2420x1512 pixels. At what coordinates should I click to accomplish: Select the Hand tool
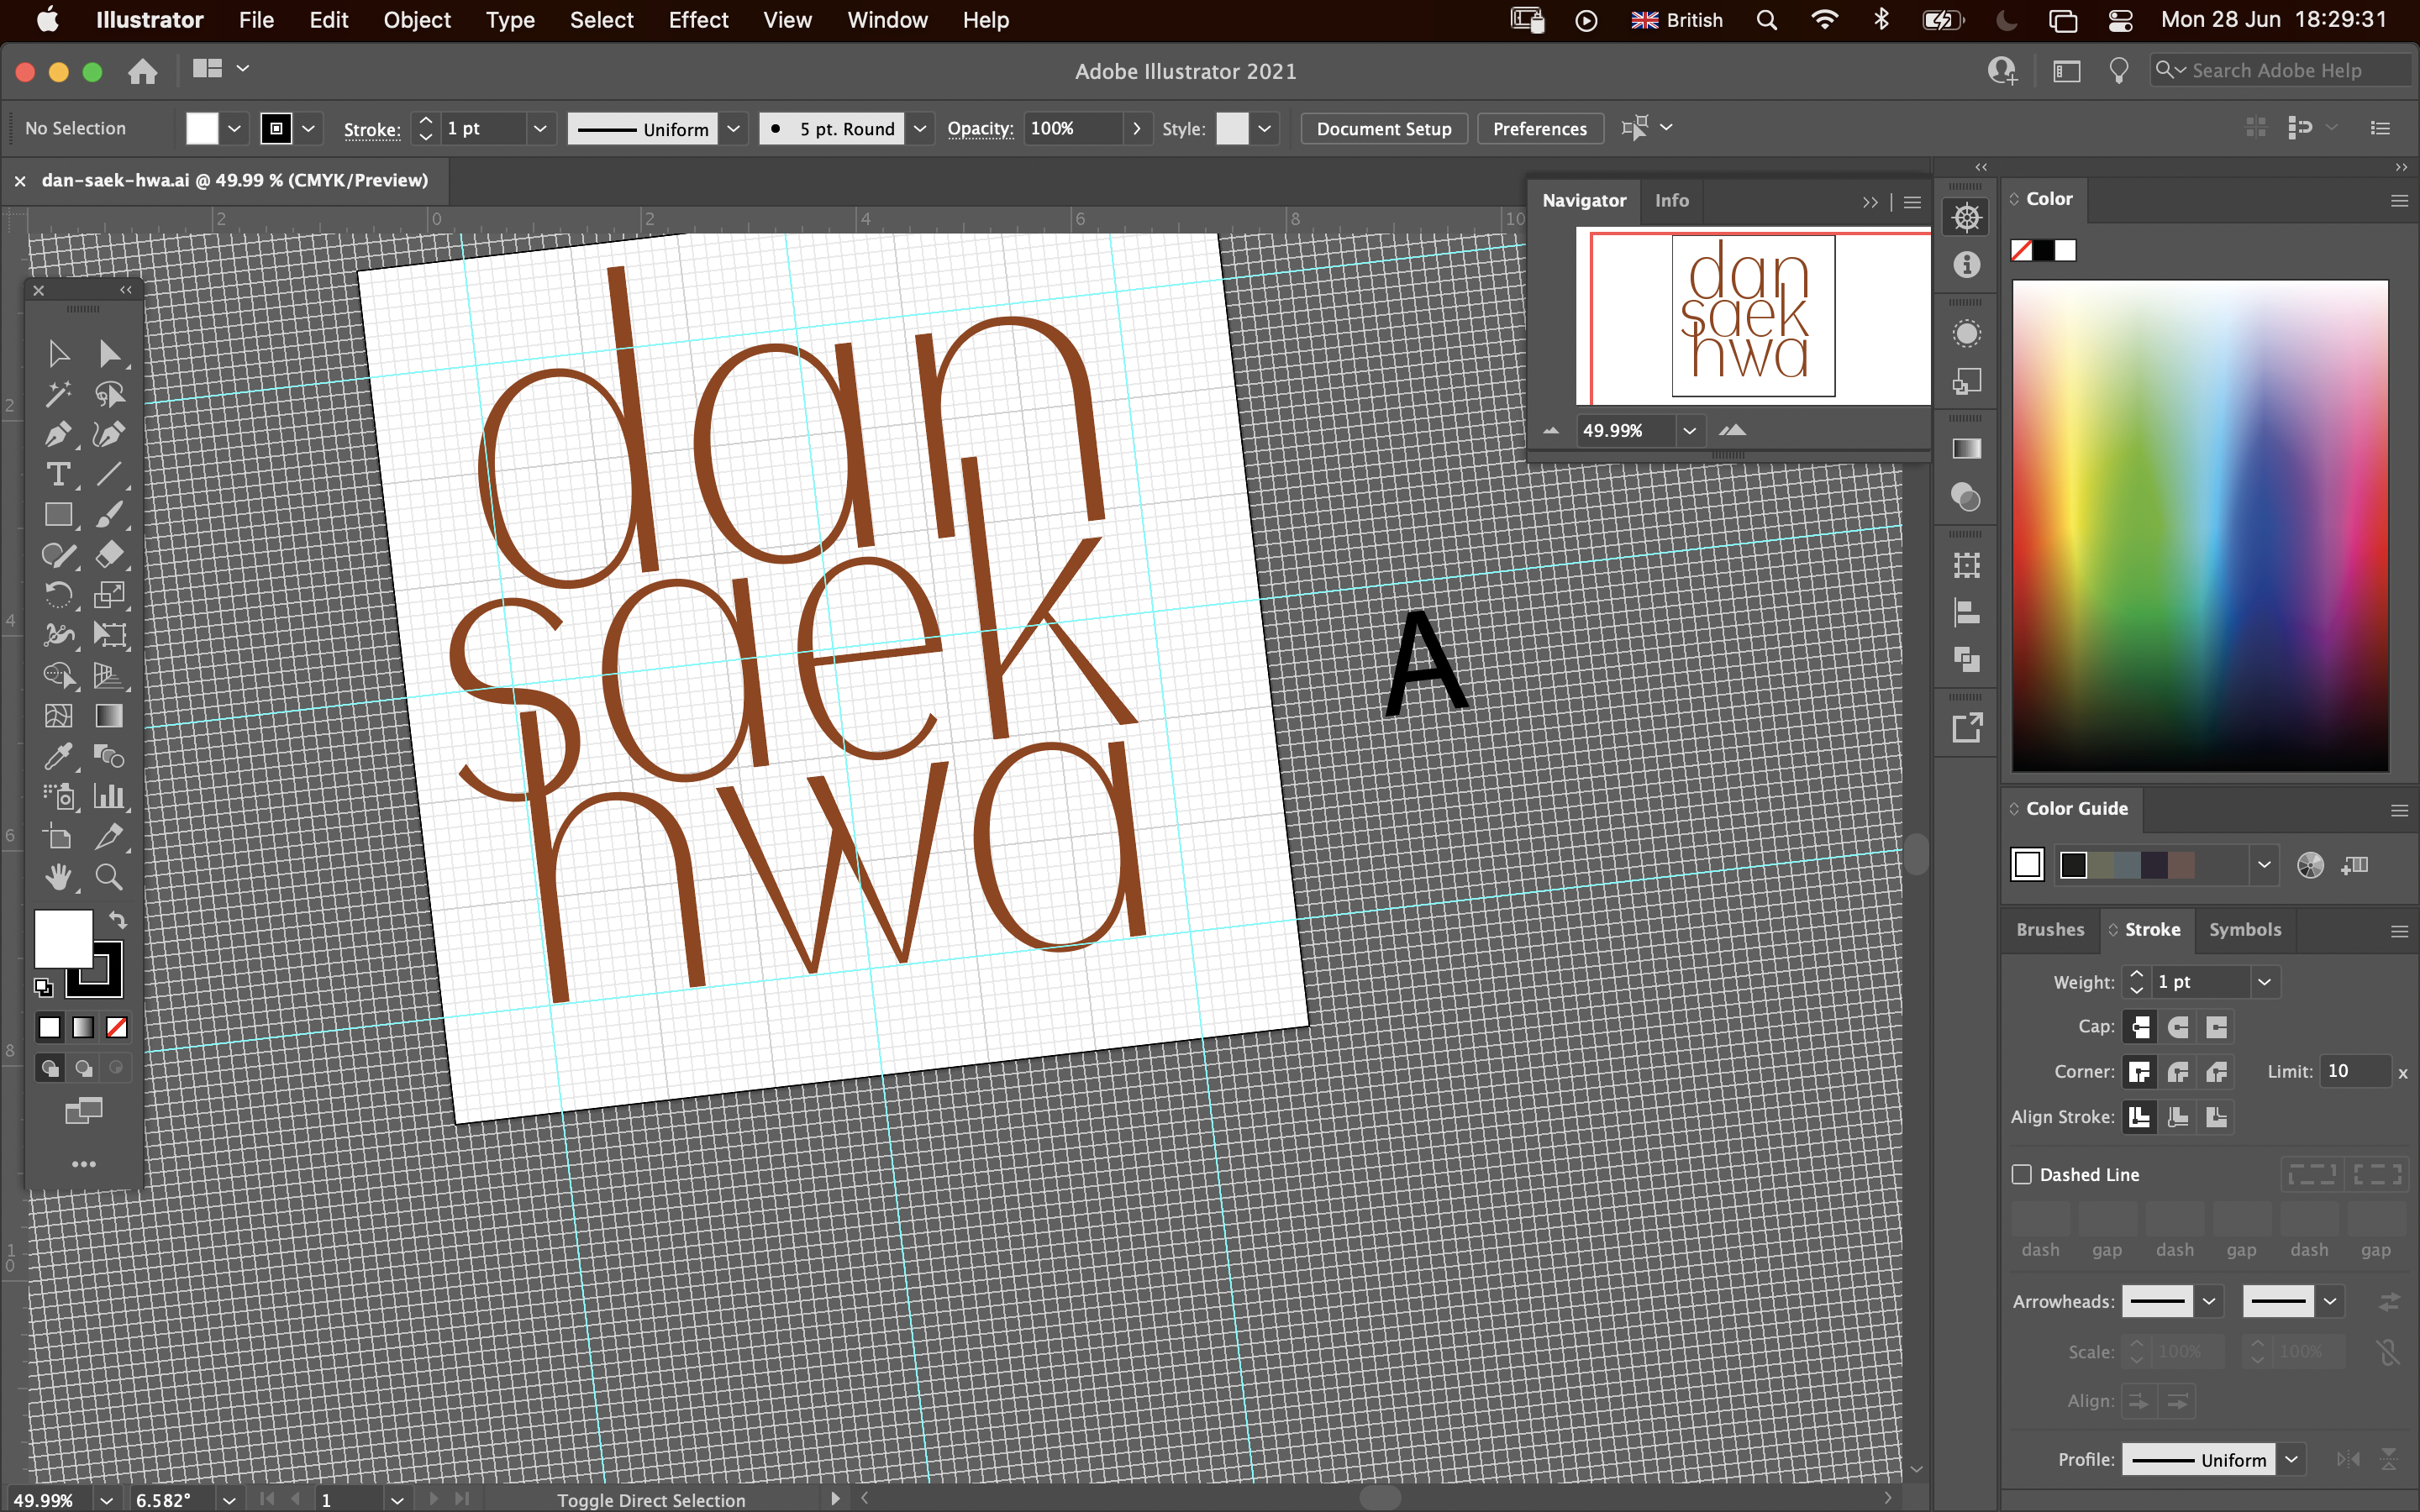pyautogui.click(x=58, y=878)
